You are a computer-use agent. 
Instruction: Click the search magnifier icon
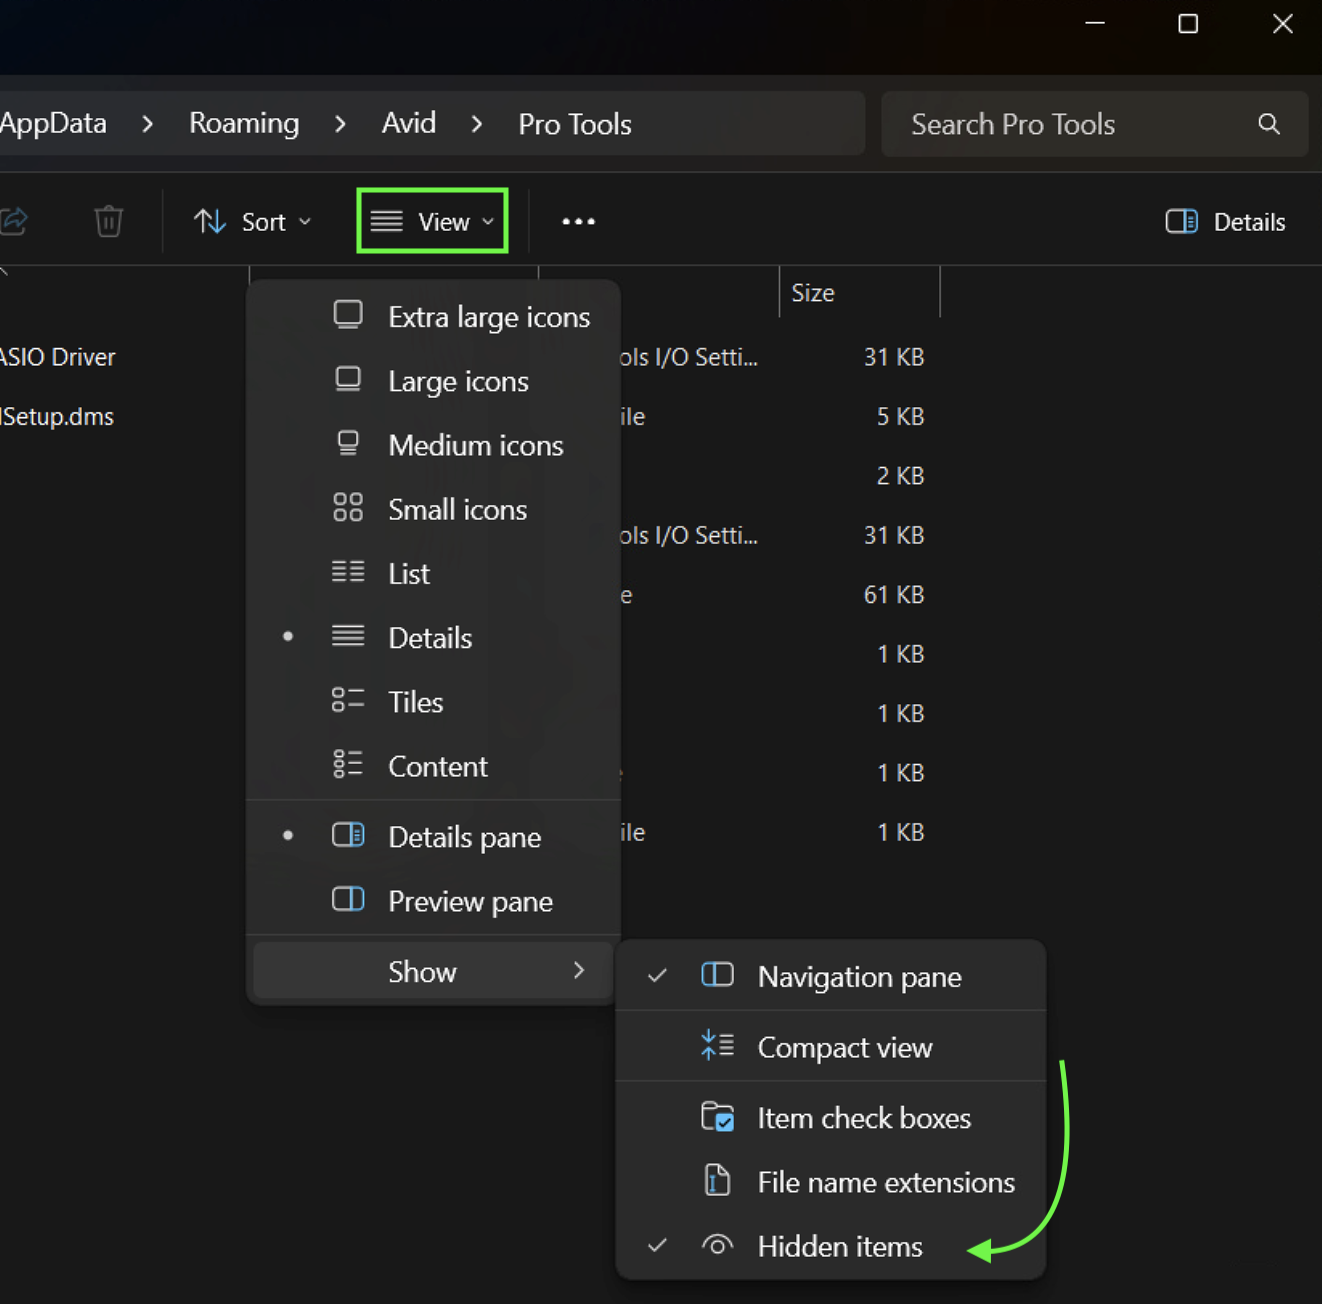coord(1268,124)
